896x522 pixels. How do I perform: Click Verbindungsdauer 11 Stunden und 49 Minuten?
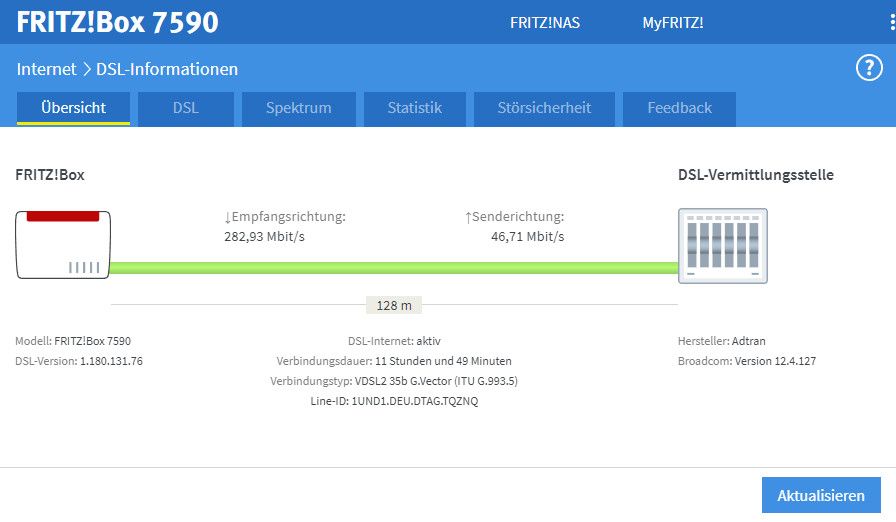tap(394, 361)
